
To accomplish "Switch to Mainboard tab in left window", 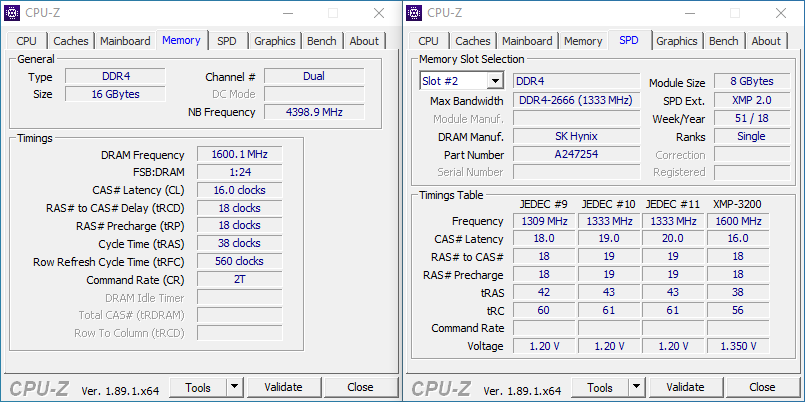I will (125, 41).
